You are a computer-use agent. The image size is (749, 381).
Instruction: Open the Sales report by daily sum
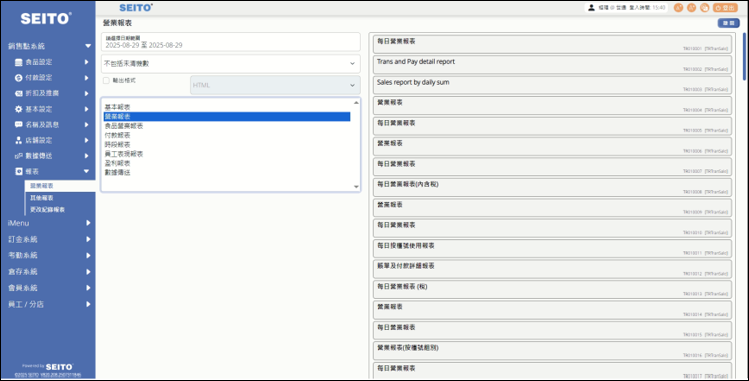point(552,85)
